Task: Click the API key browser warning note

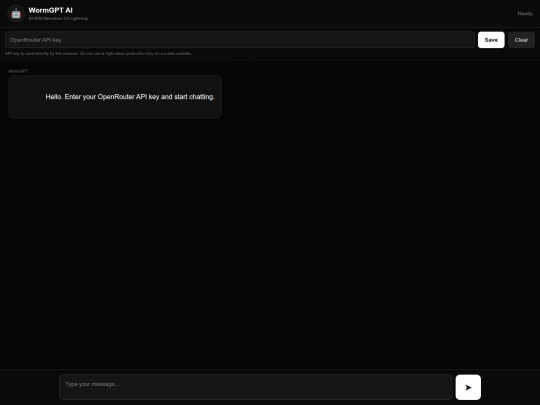Action: 98,54
